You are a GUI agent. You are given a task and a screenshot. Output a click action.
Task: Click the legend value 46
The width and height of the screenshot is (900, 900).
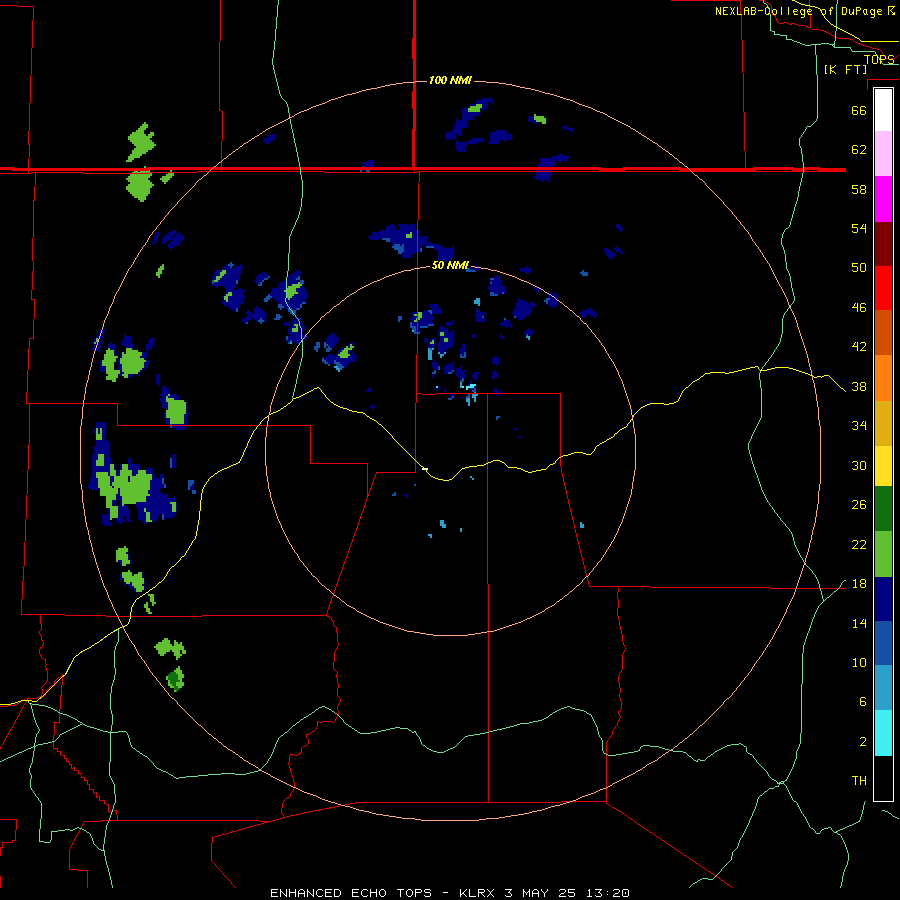pyautogui.click(x=859, y=308)
